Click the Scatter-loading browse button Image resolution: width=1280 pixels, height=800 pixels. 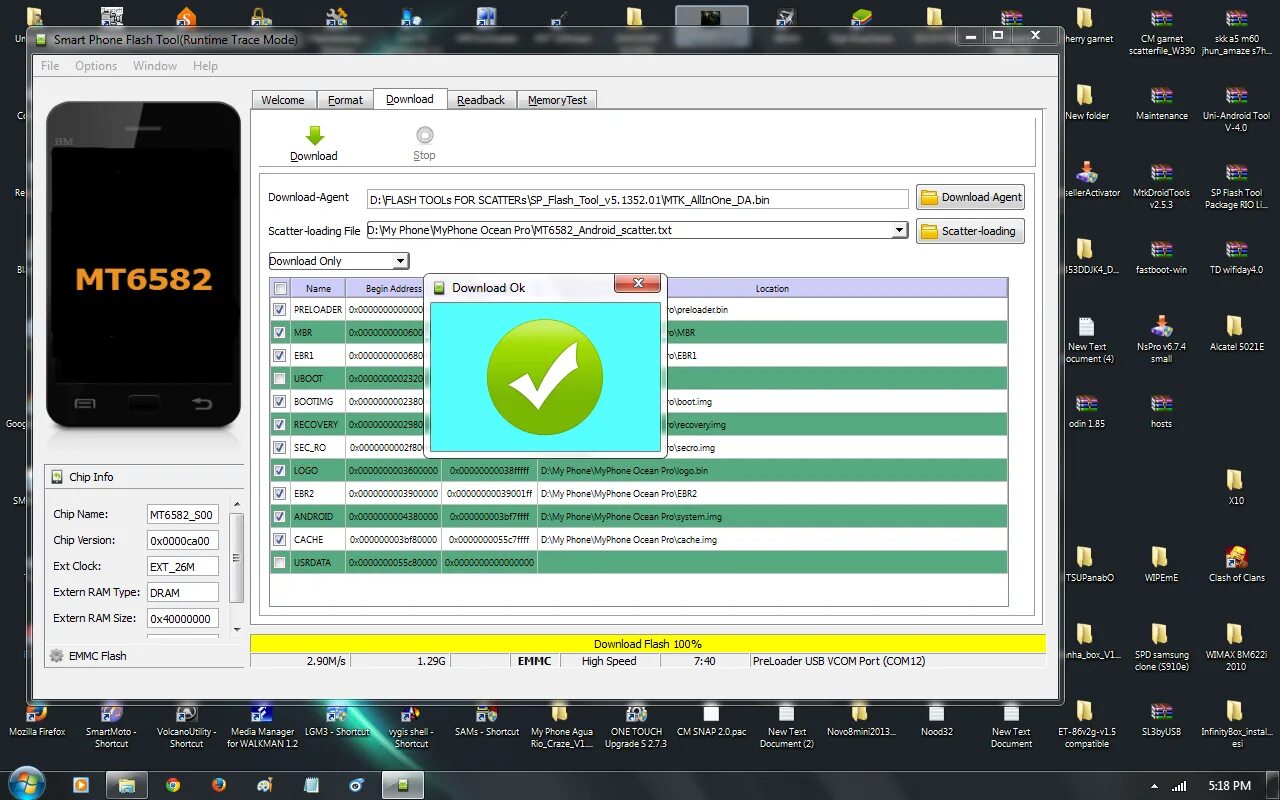970,231
